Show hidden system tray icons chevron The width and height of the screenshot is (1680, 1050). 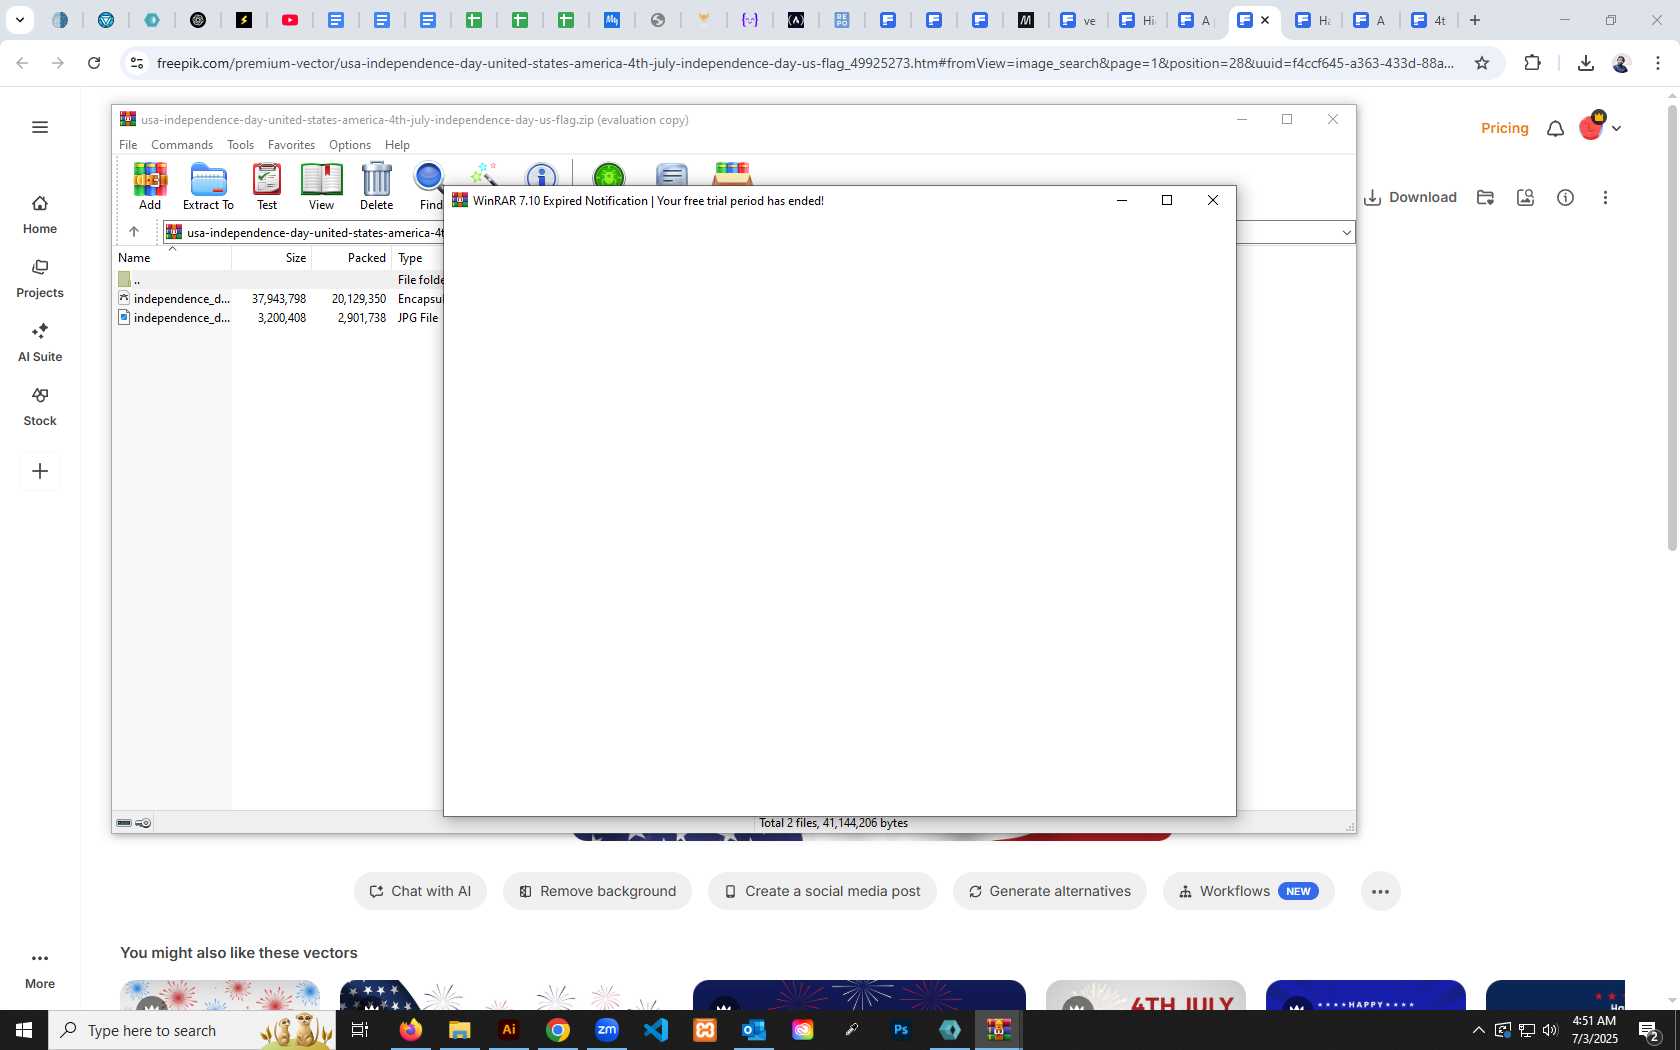tap(1478, 1030)
